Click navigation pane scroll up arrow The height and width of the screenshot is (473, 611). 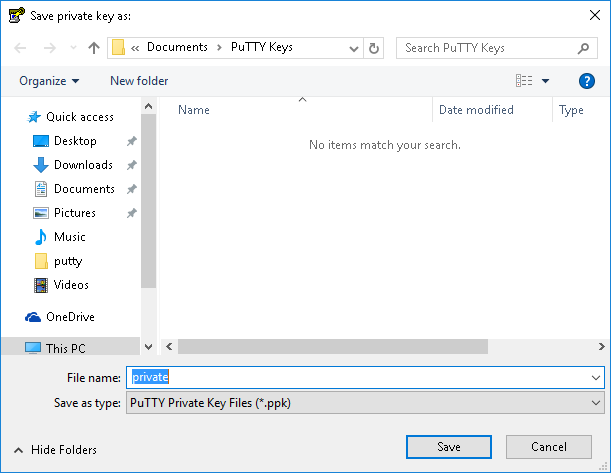[x=148, y=106]
